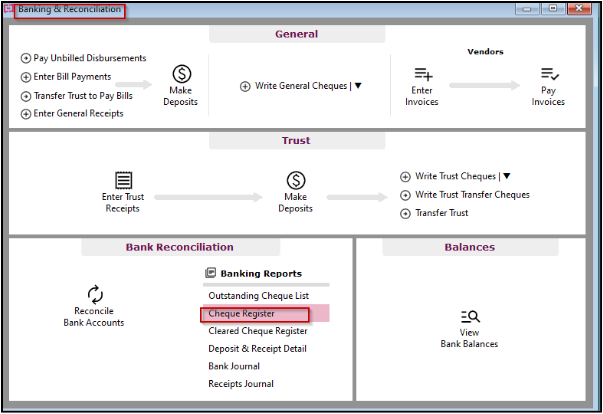
Task: Click the plus icon beside Enter Bill Payments
Action: click(x=25, y=77)
